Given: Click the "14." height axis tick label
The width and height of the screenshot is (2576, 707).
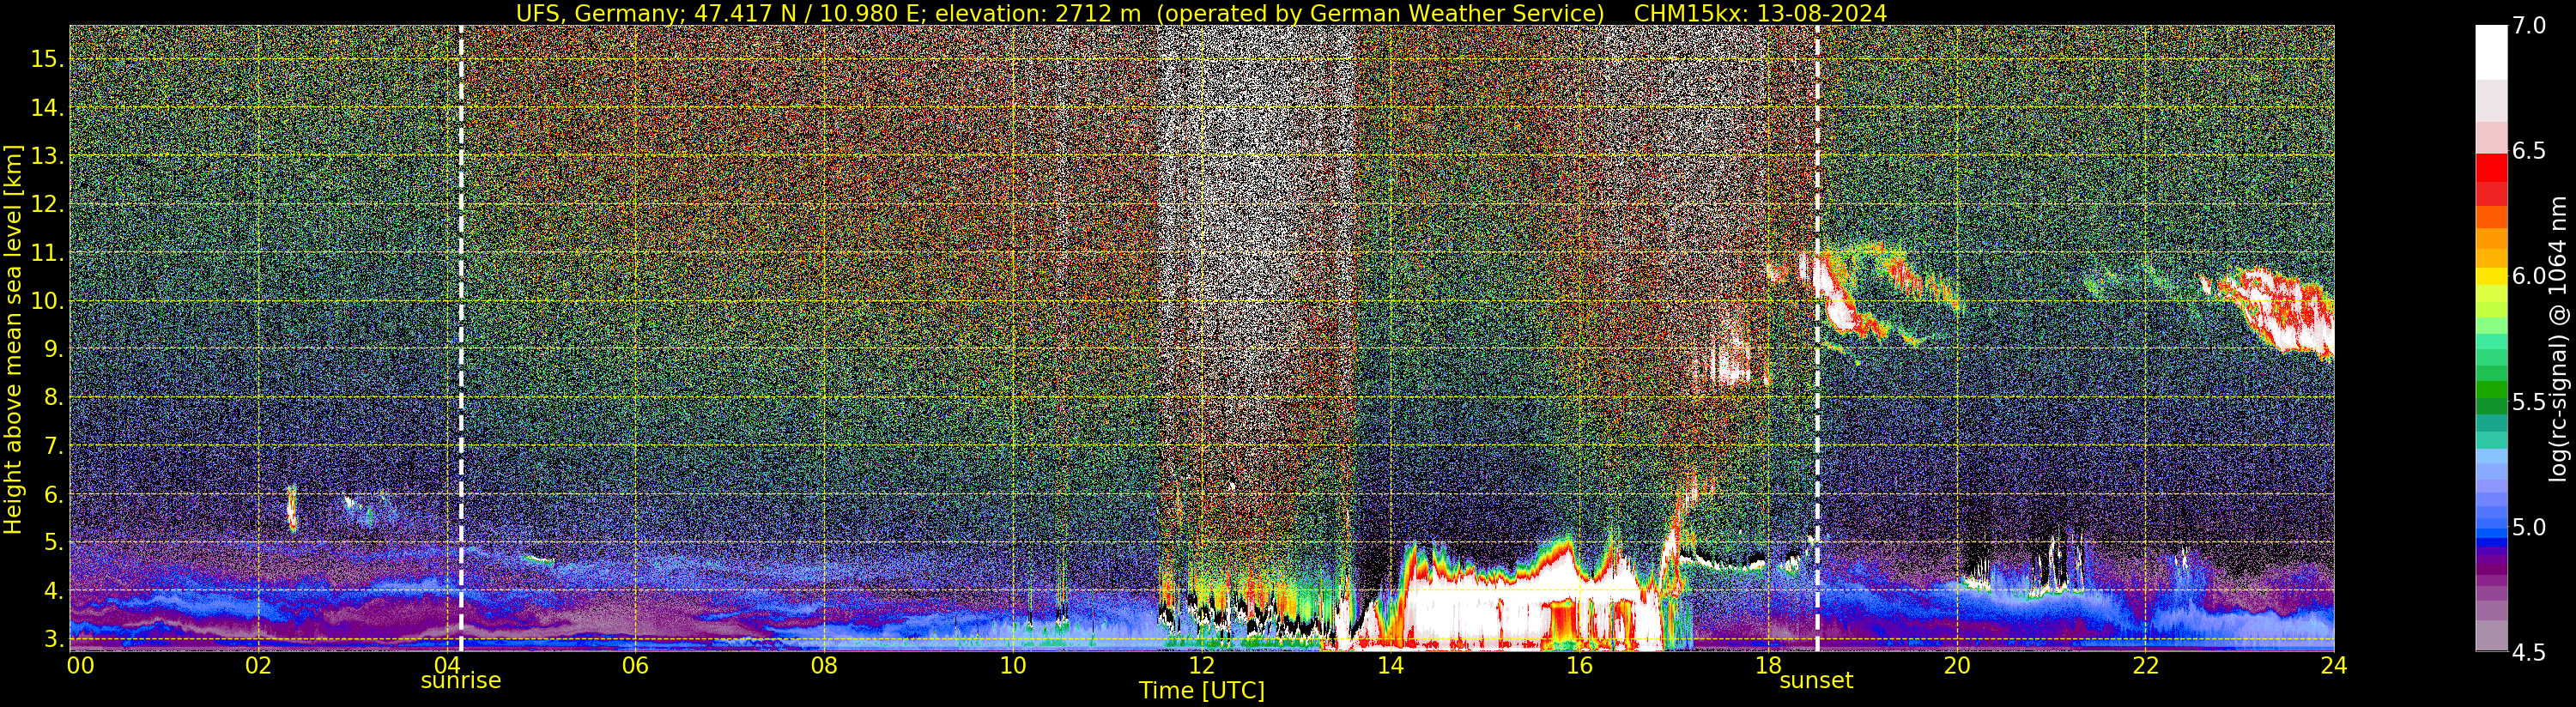Looking at the screenshot, I should 47,108.
